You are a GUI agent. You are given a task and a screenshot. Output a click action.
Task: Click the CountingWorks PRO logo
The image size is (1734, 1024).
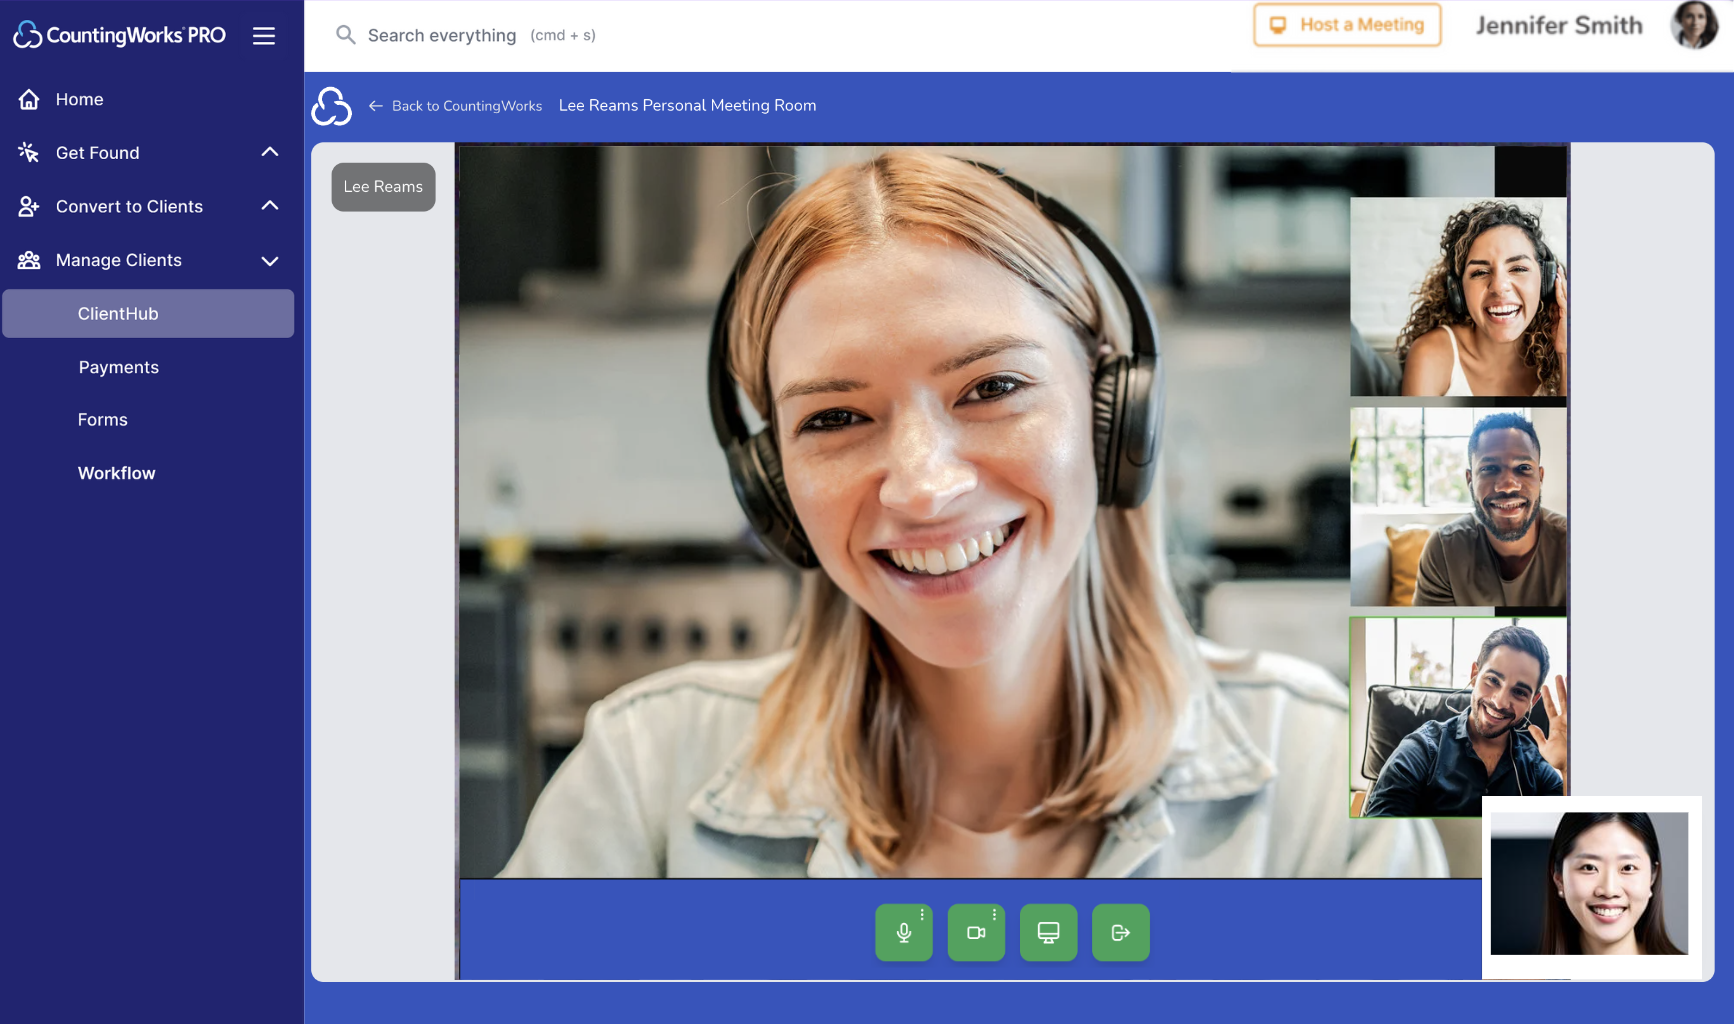(x=120, y=36)
